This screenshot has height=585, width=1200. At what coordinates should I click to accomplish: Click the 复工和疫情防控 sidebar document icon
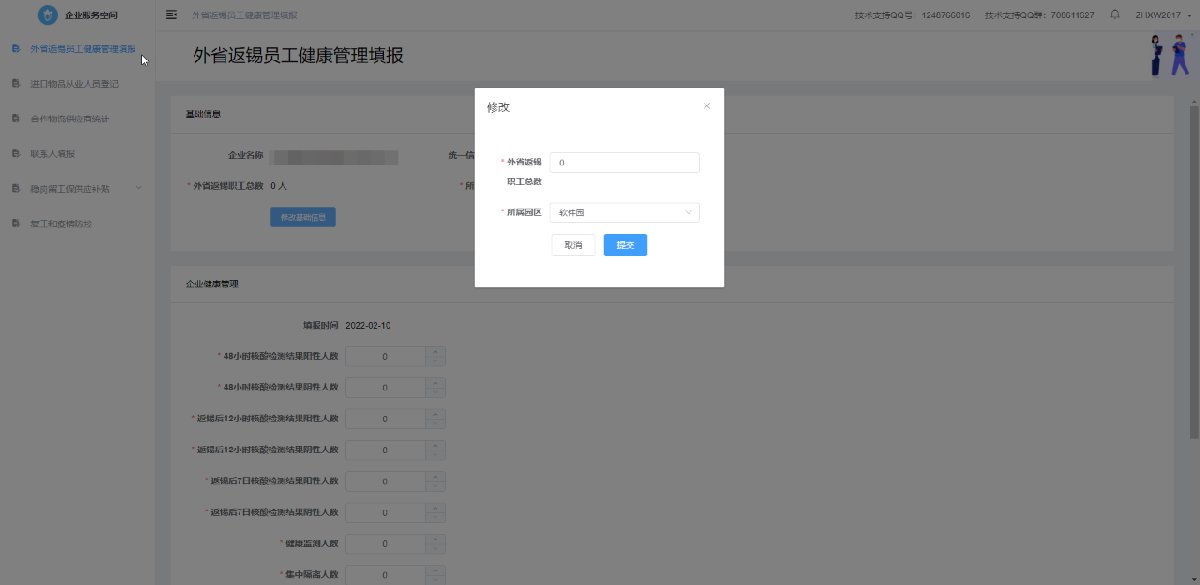coord(15,223)
